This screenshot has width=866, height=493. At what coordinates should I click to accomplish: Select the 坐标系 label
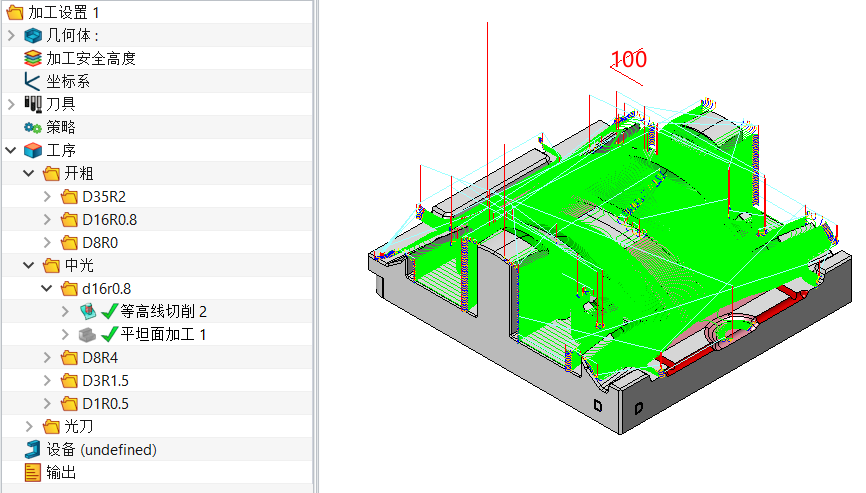68,81
